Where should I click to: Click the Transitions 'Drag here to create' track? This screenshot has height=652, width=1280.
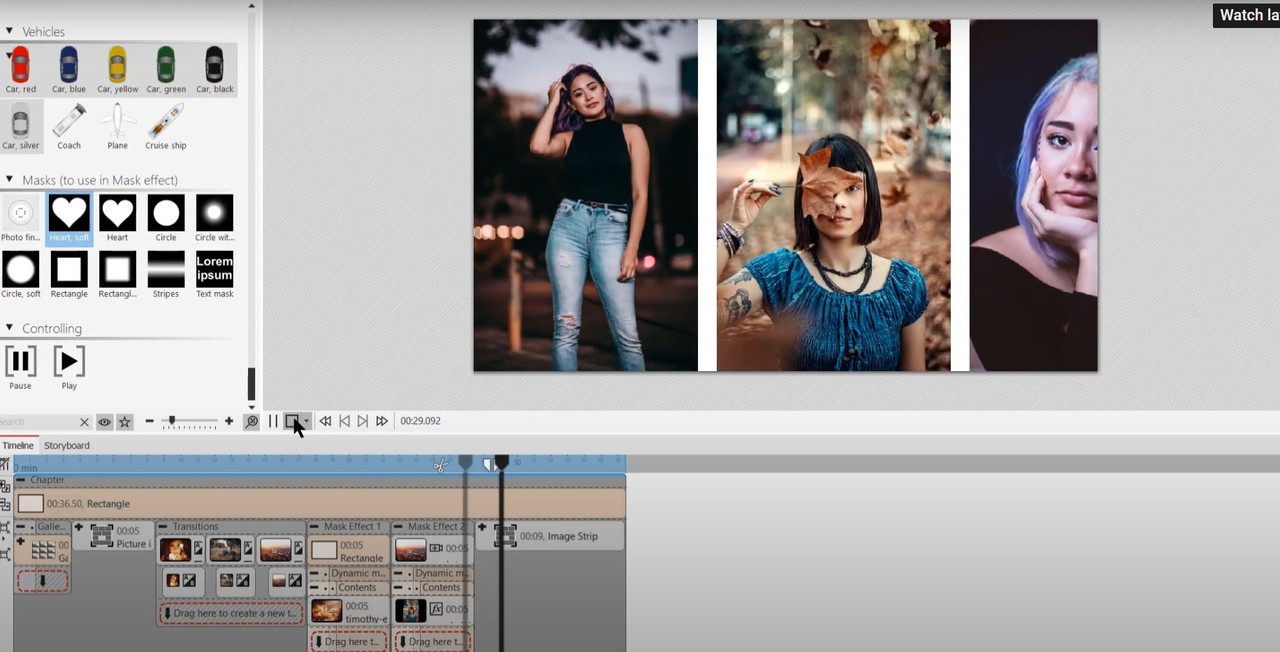pyautogui.click(x=231, y=613)
